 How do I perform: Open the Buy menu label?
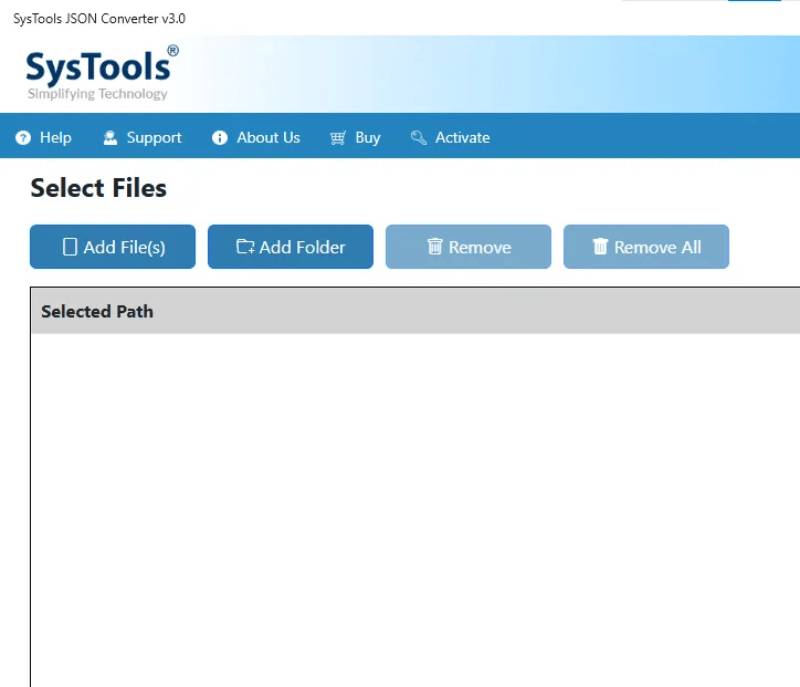tap(368, 138)
